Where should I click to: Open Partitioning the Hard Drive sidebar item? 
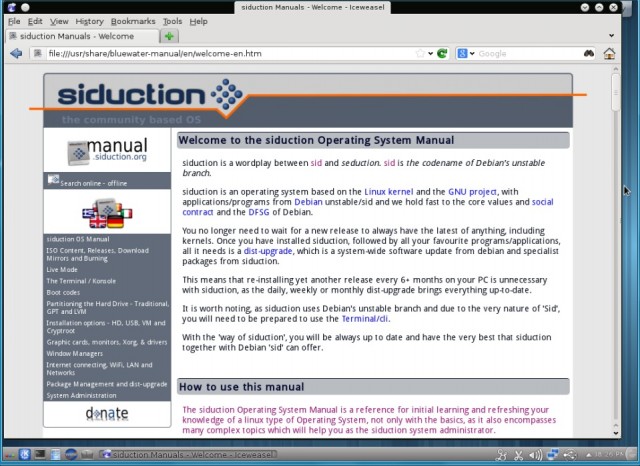click(107, 307)
